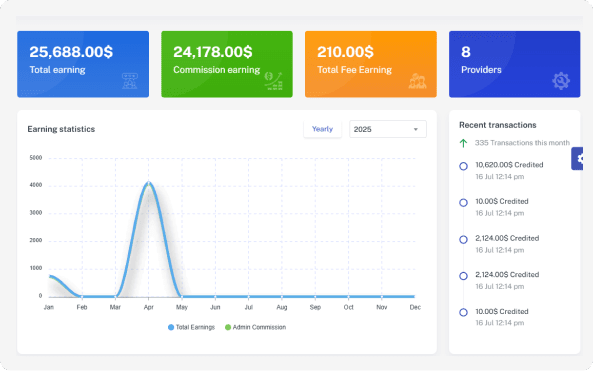Click the 10,620.00$ Credited entry text
The width and height of the screenshot is (593, 371).
coord(509,165)
